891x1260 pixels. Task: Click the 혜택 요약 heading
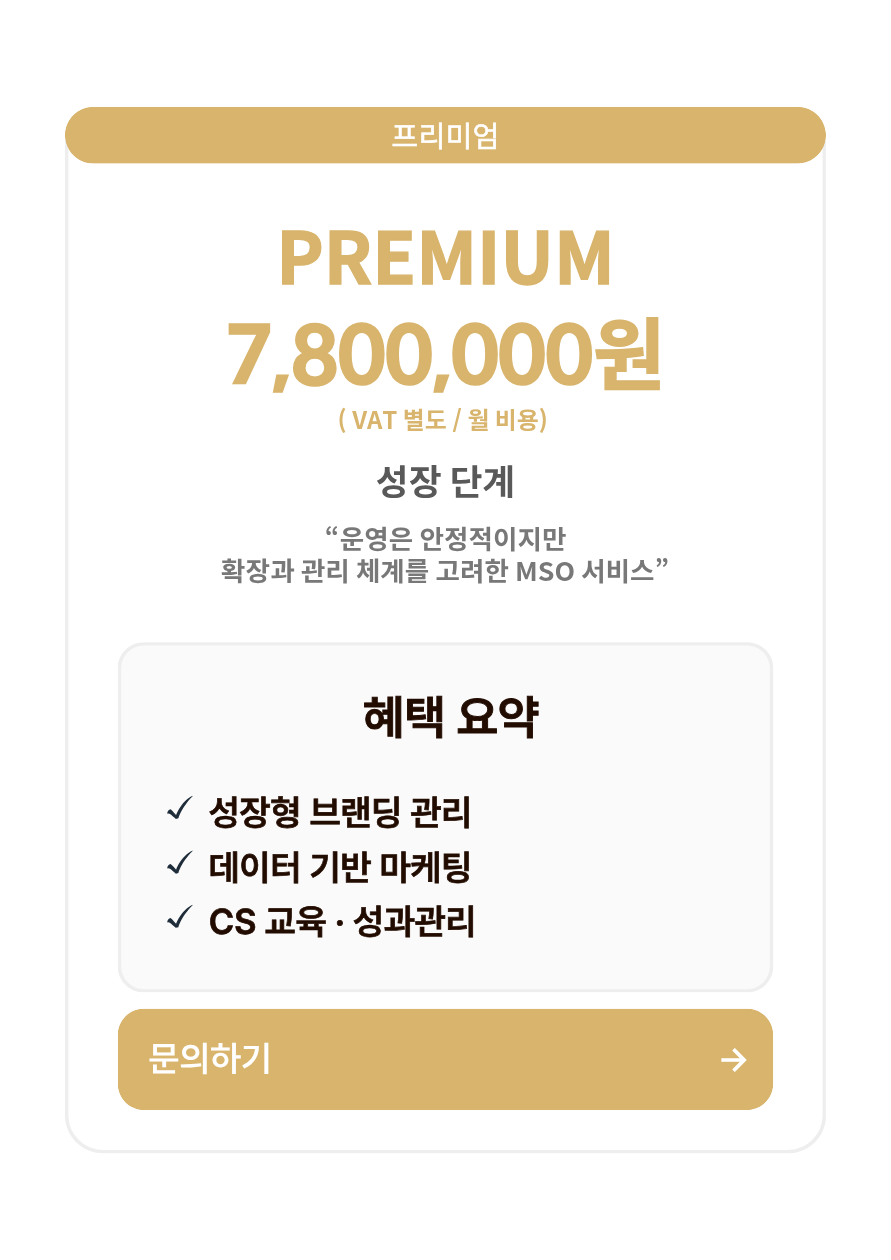(449, 716)
